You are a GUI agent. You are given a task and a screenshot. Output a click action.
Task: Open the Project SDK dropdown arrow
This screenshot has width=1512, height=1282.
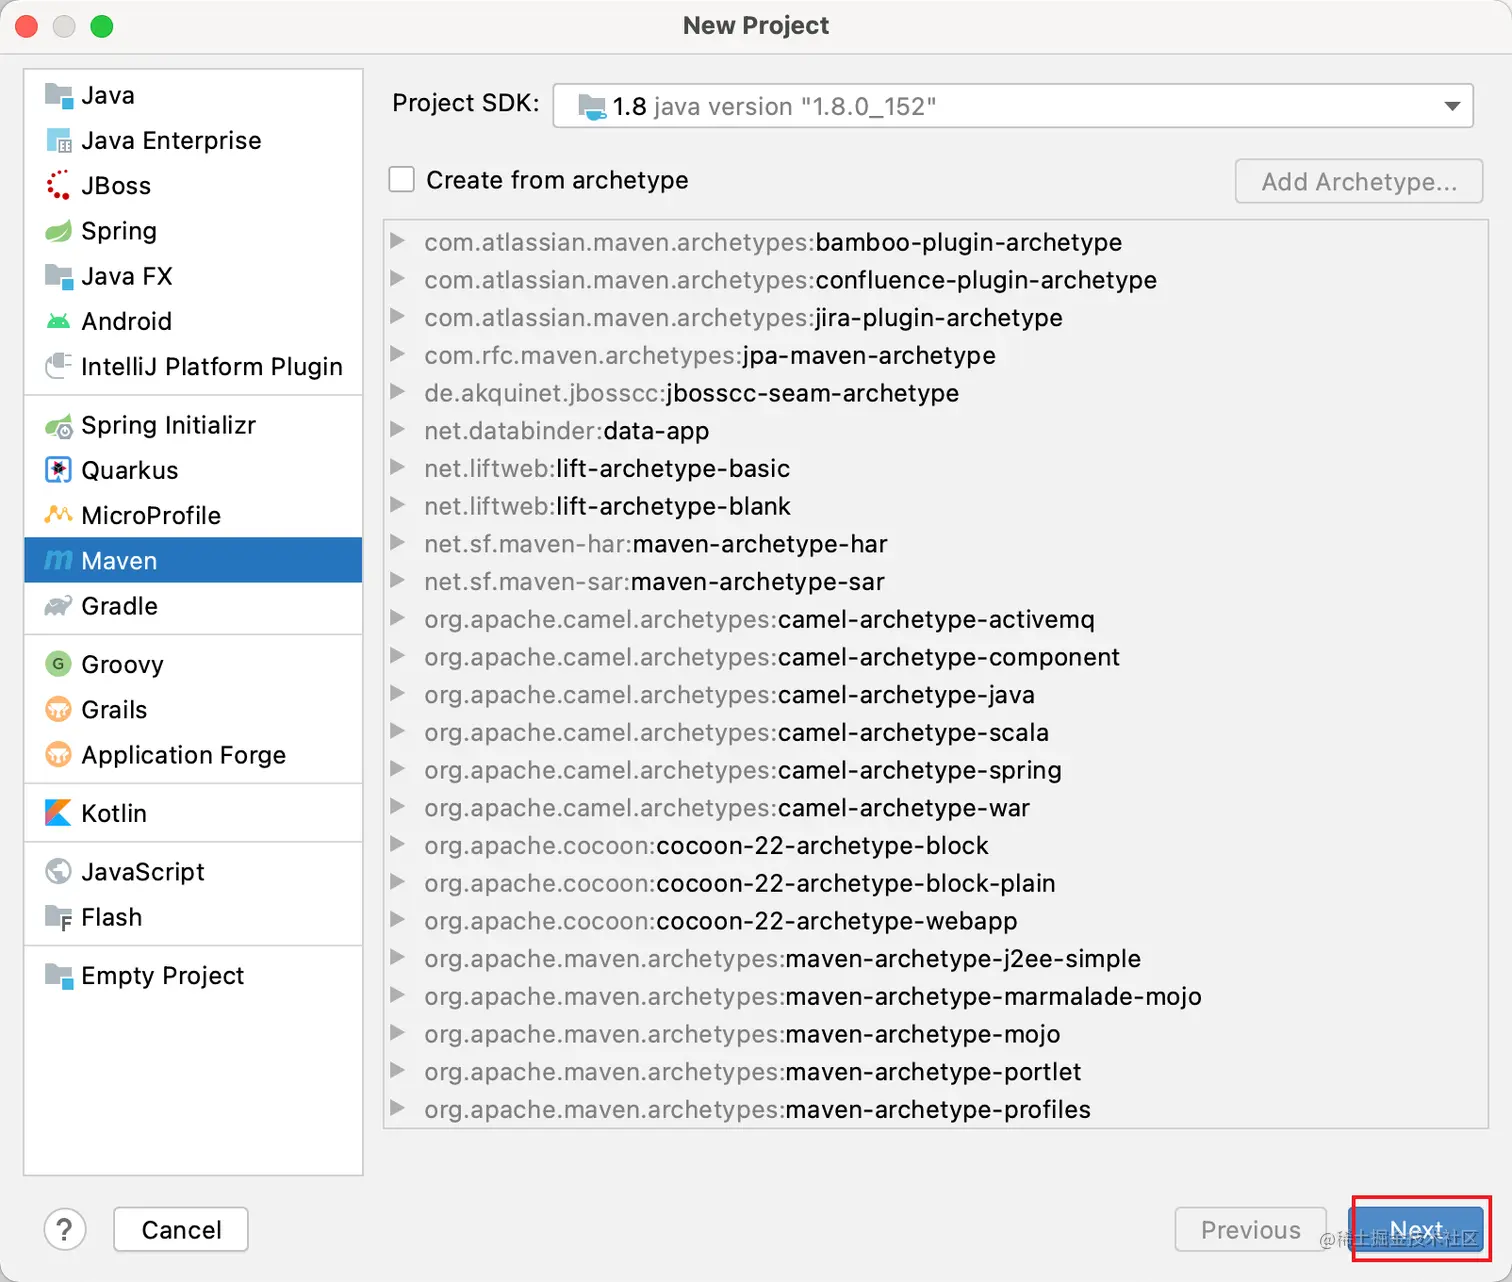[1452, 106]
